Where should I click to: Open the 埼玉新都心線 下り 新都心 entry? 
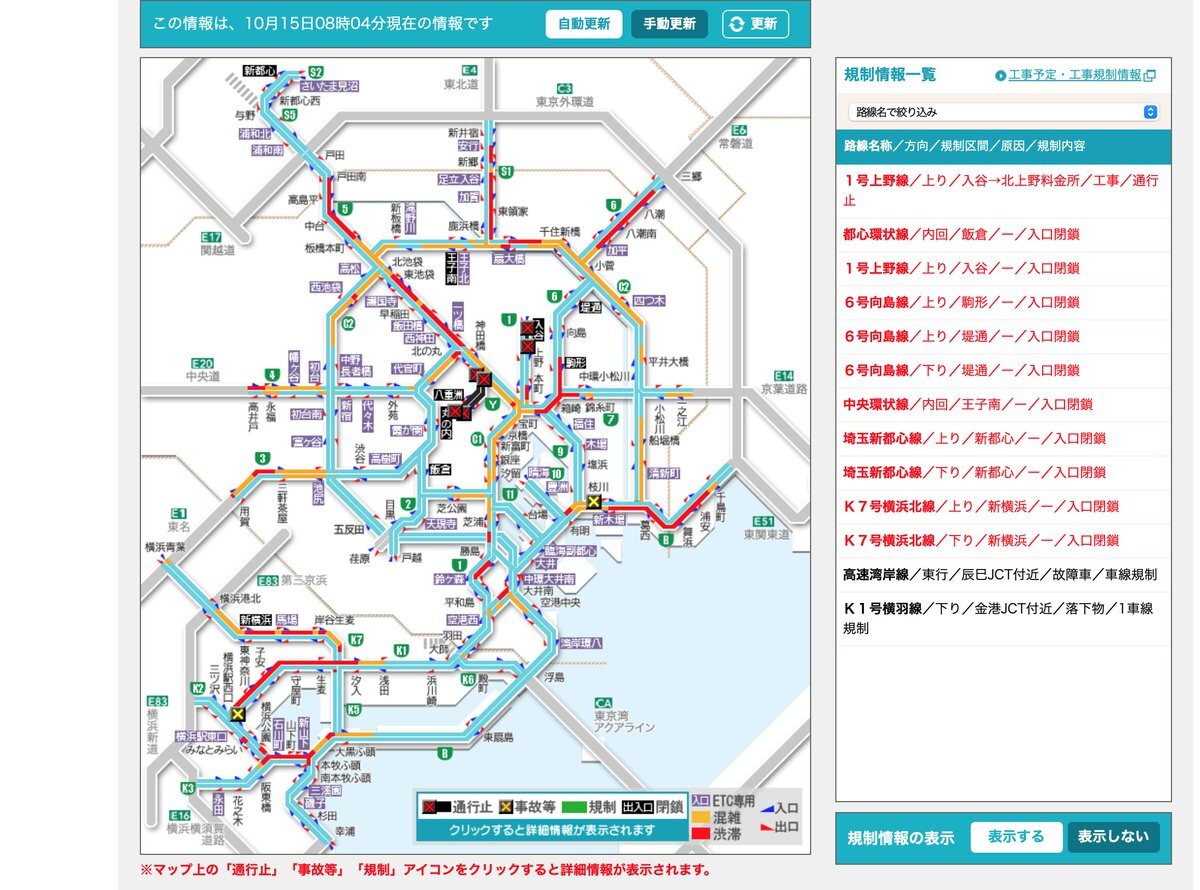coord(1003,472)
